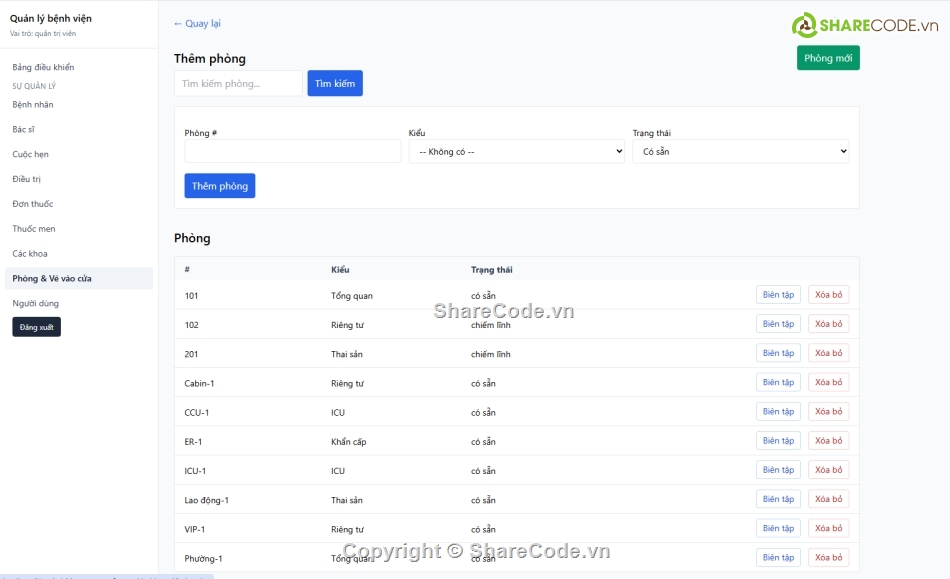Click the green Phòng mới button
950x579 pixels.
pos(828,57)
